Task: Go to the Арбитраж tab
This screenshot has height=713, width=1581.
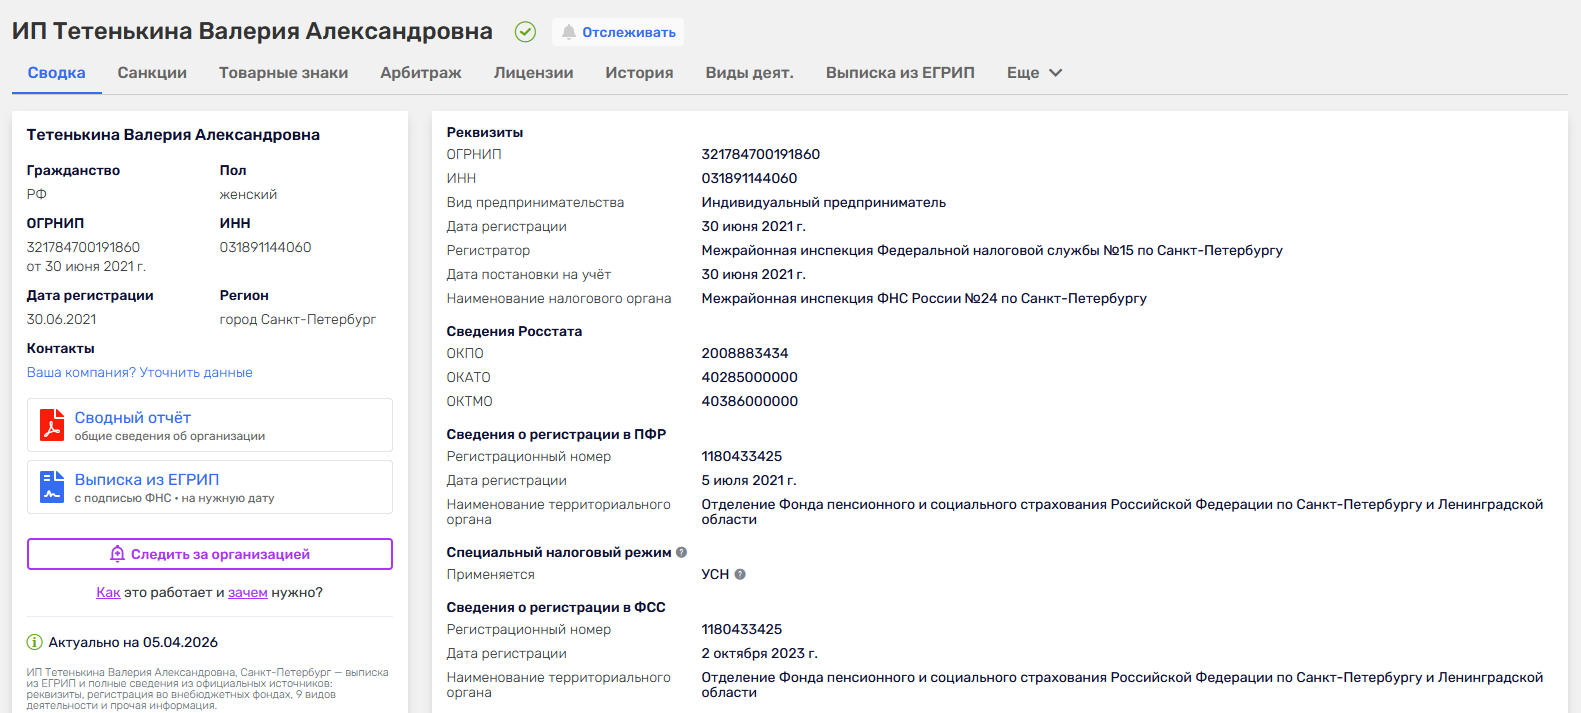Action: pyautogui.click(x=421, y=73)
